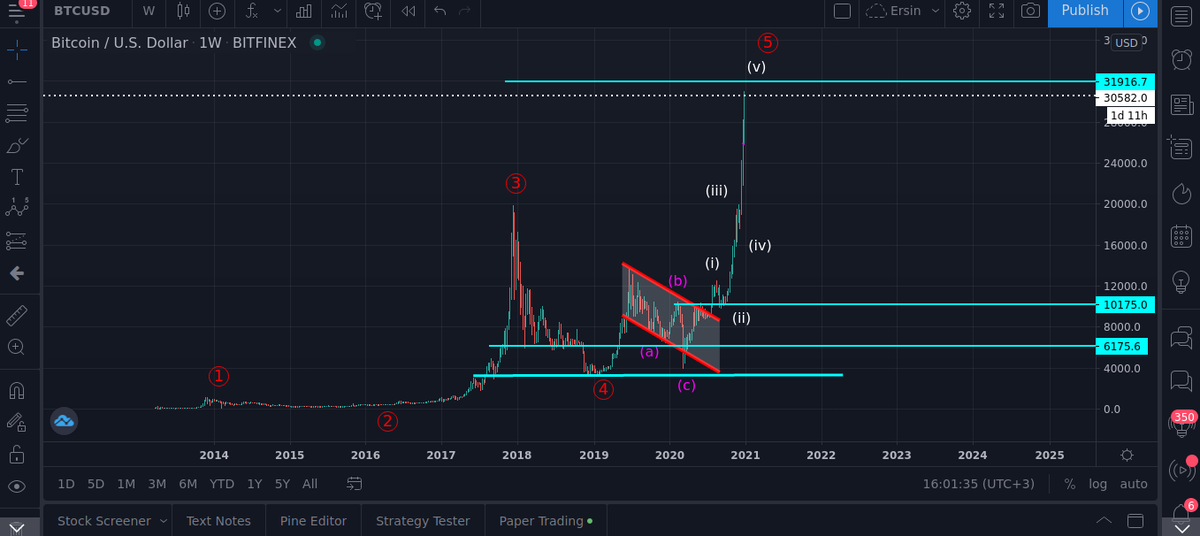Open the Strategy Tester tab
Screen dimensions: 1200x536
pyautogui.click(x=422, y=521)
